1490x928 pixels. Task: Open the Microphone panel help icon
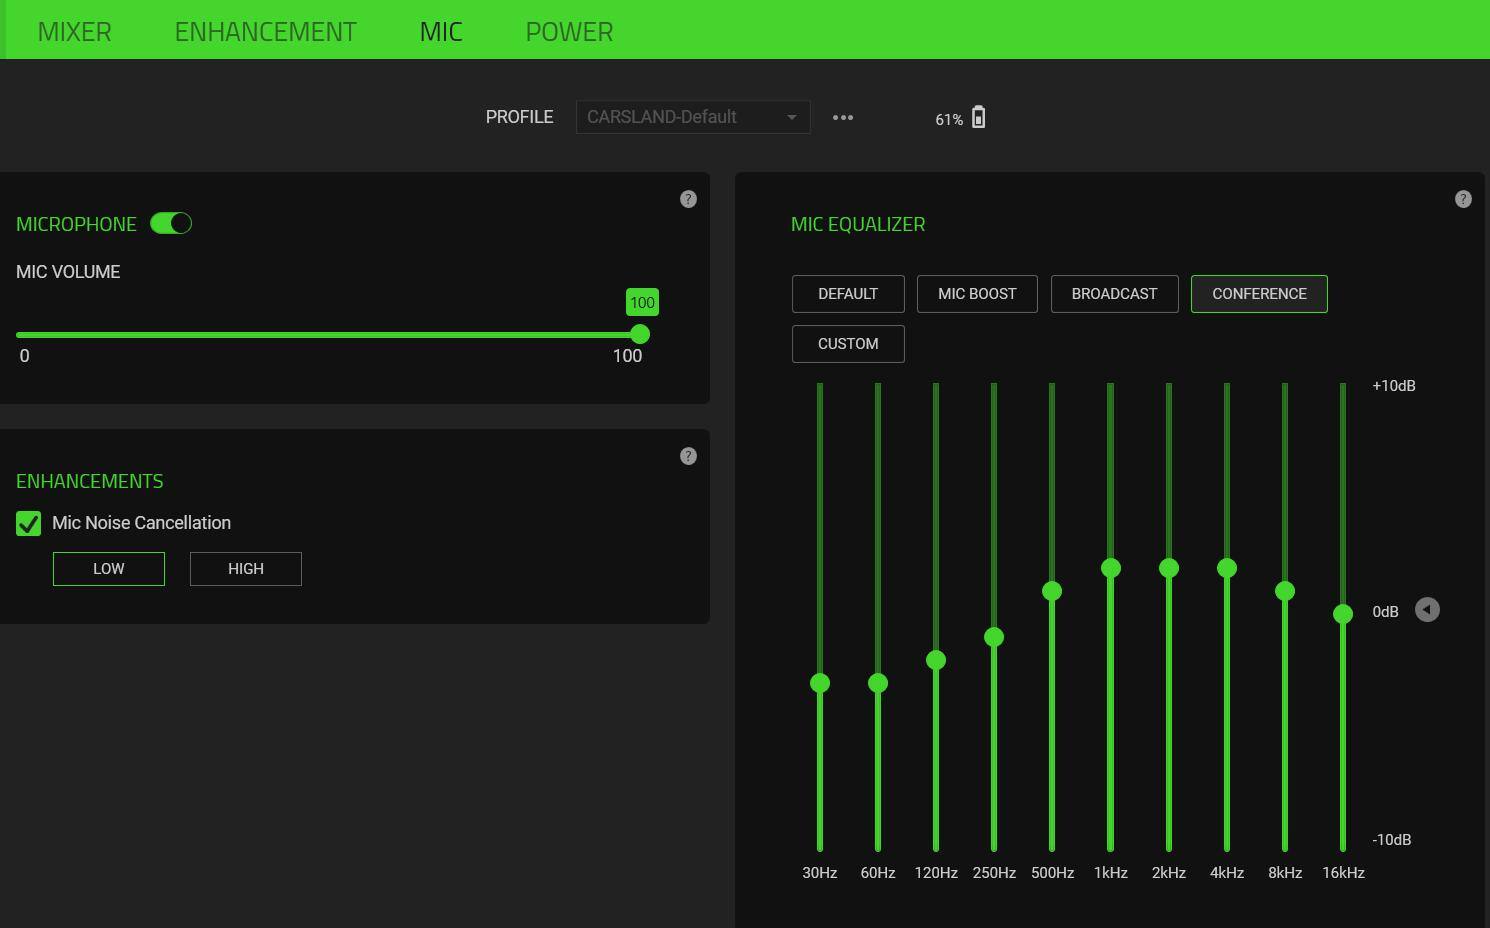[x=688, y=199]
